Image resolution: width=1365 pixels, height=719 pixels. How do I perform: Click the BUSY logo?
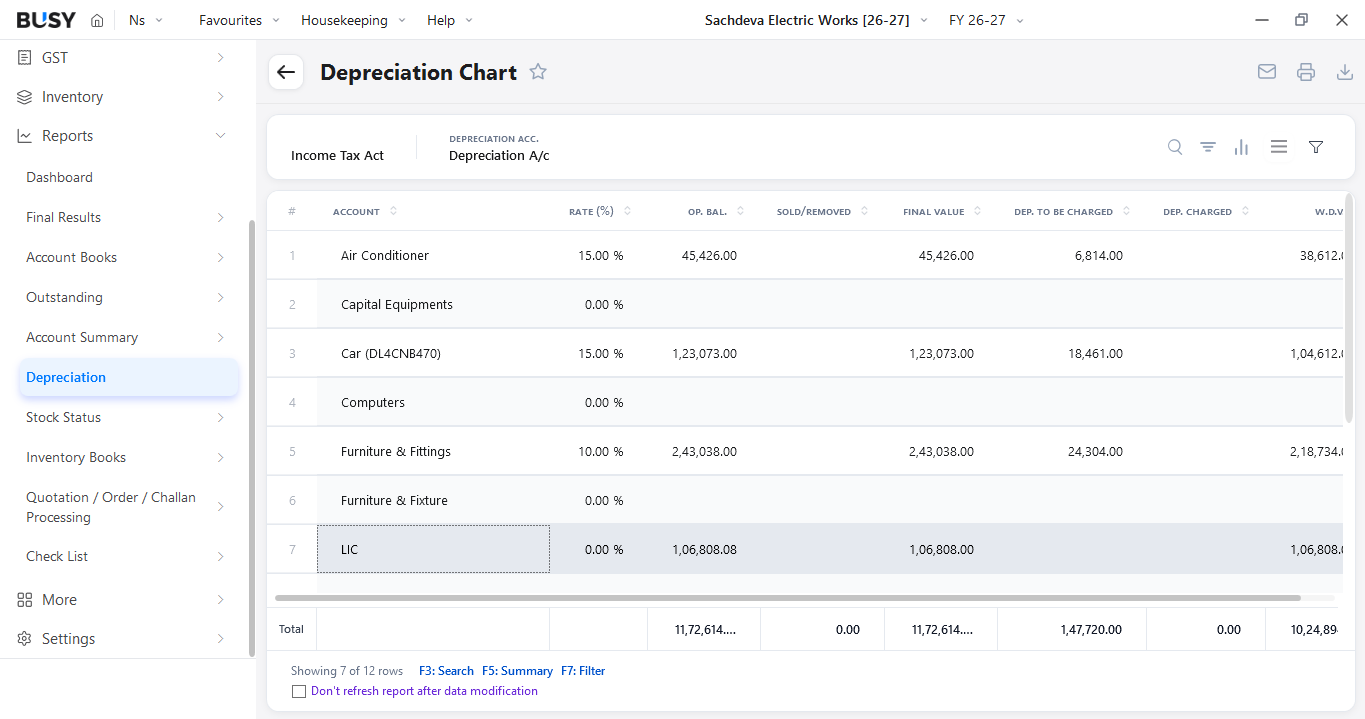coord(46,20)
